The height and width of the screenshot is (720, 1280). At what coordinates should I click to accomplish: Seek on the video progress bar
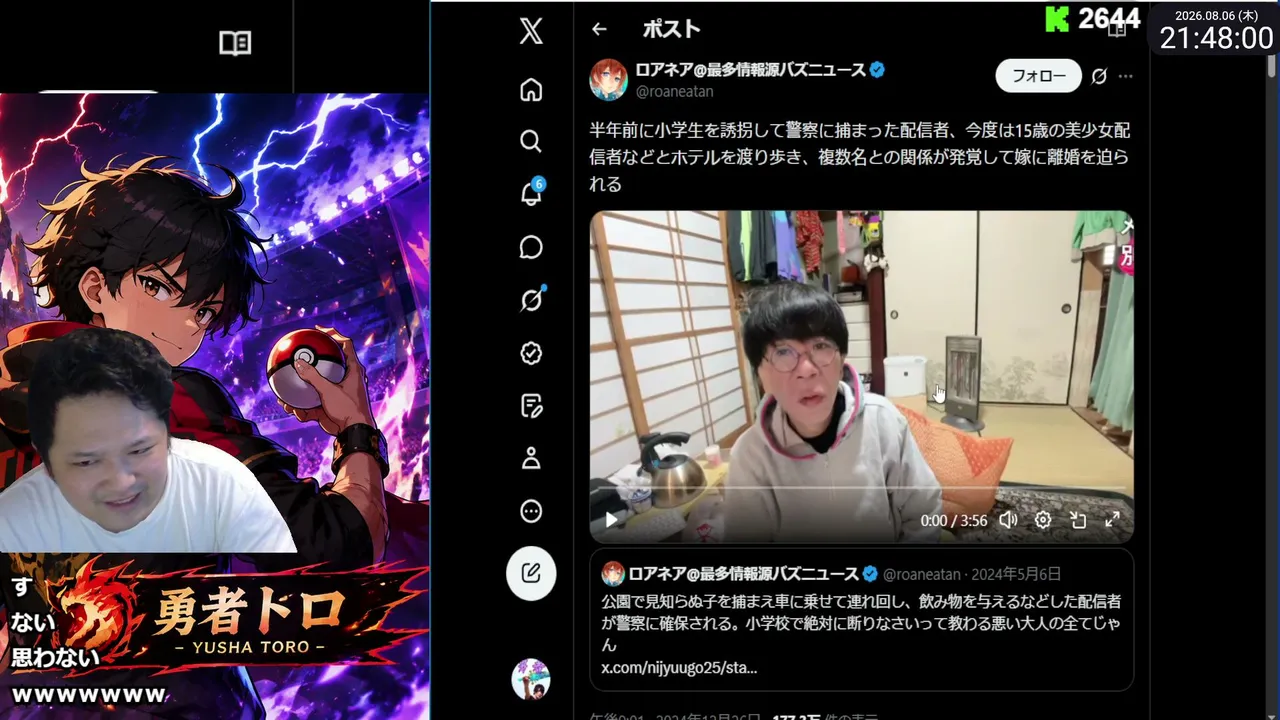861,488
